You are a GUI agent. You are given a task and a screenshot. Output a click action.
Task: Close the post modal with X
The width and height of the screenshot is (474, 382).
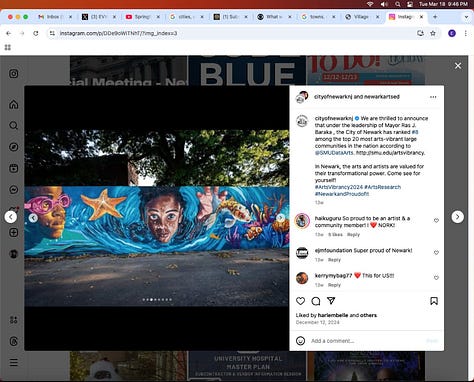[x=458, y=66]
